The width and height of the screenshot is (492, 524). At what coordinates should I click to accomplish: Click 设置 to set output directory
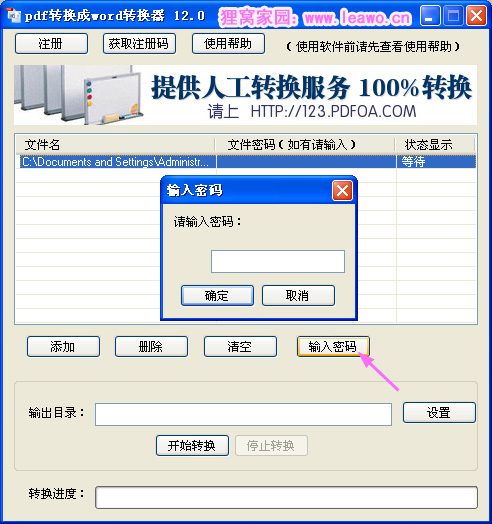pos(439,412)
